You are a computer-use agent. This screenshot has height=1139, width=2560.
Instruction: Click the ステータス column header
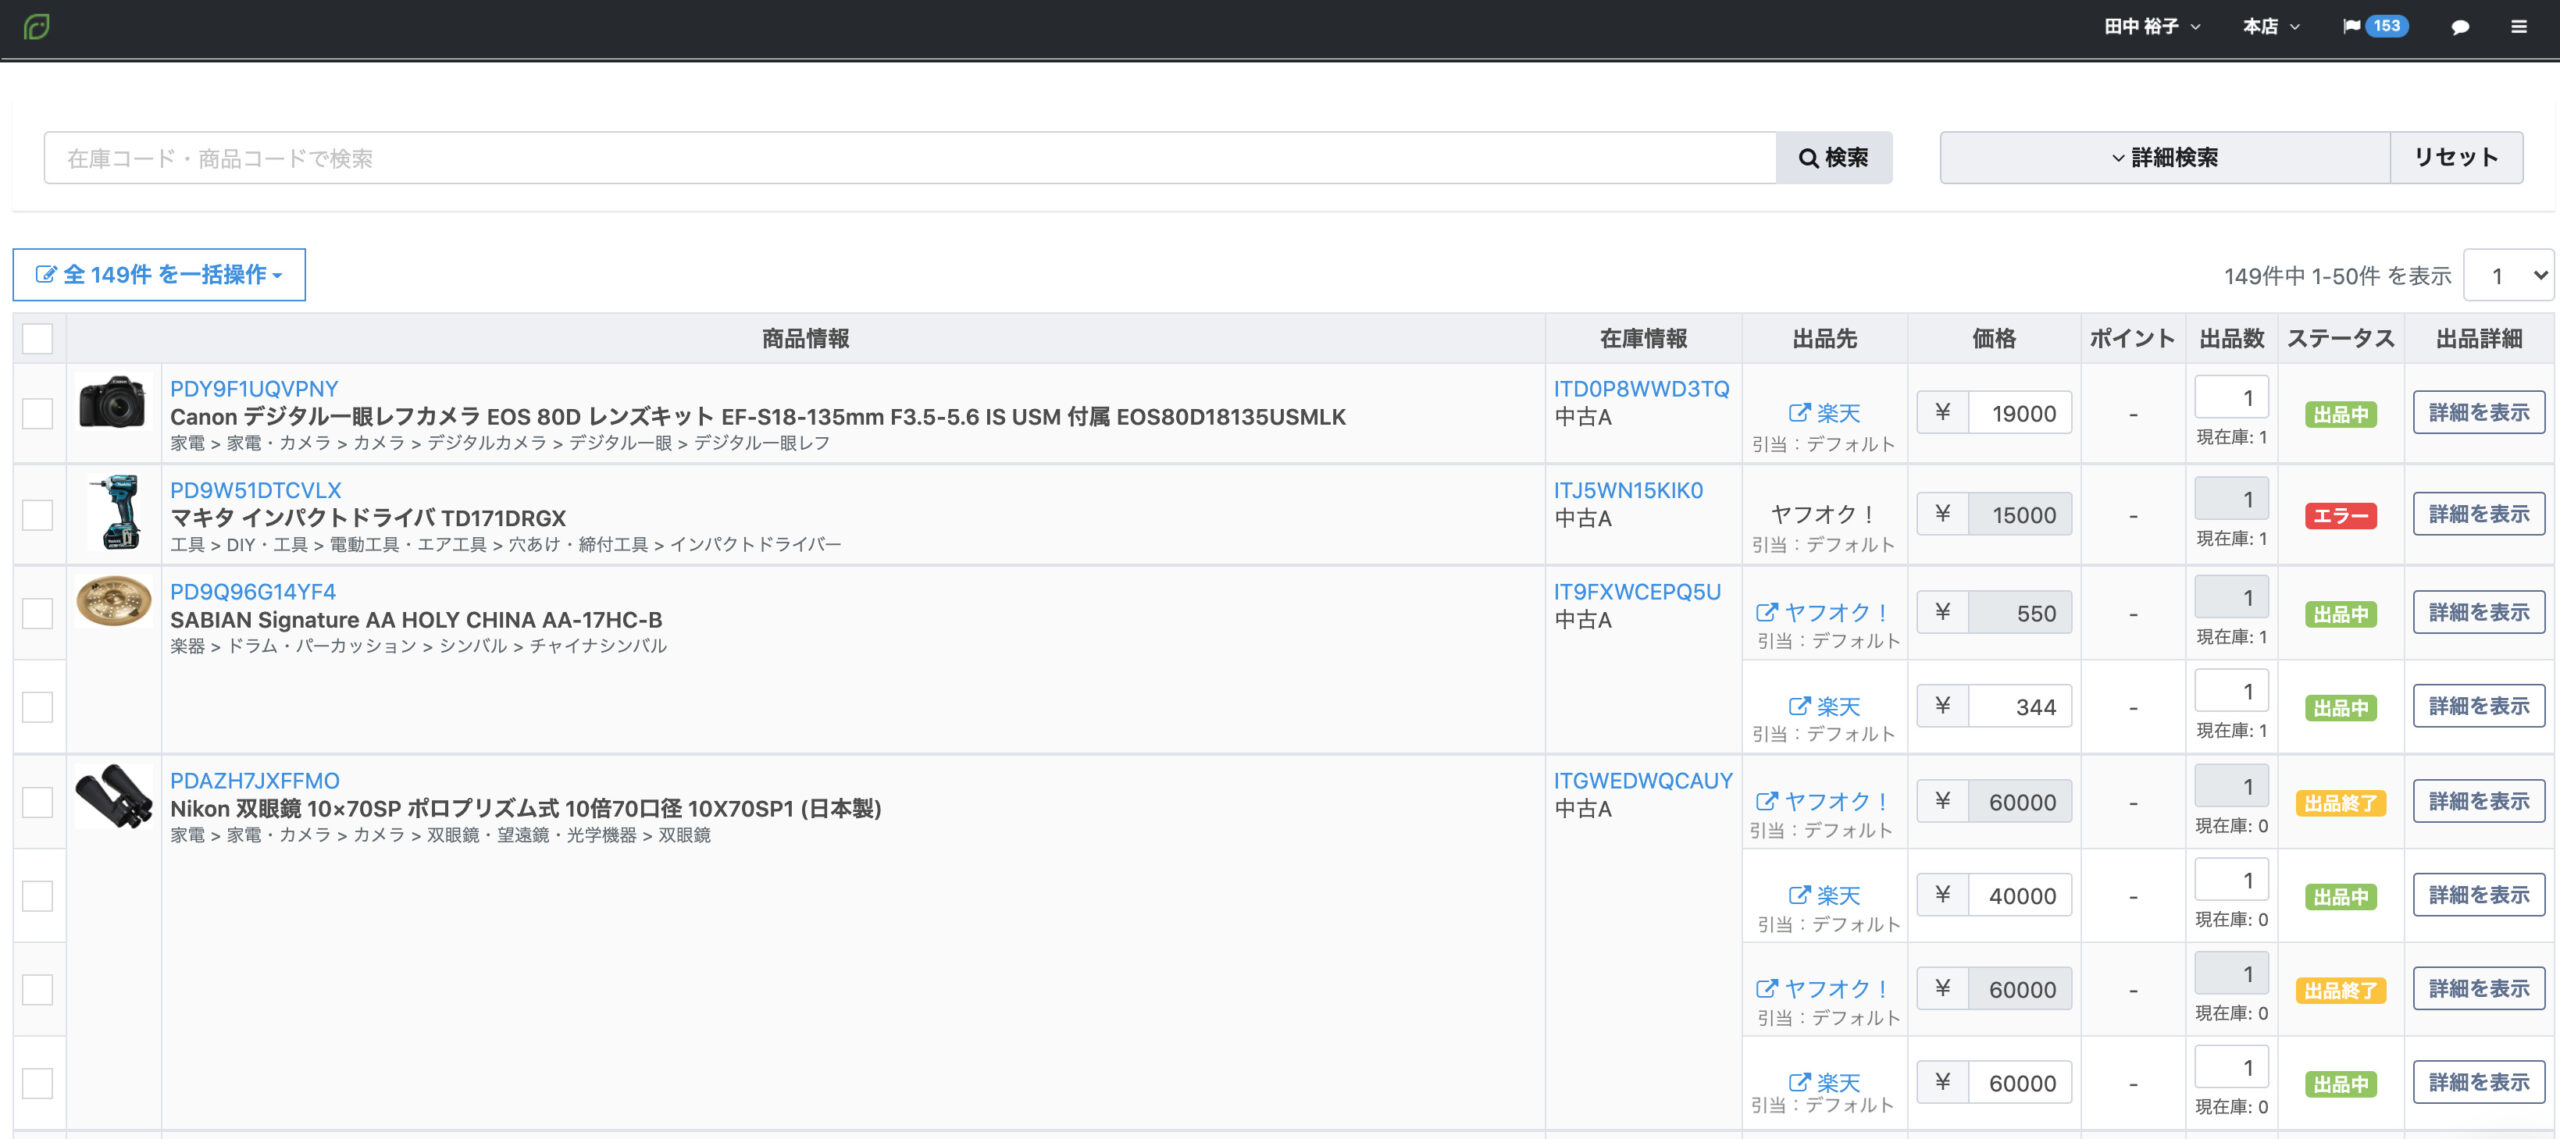coord(2341,338)
